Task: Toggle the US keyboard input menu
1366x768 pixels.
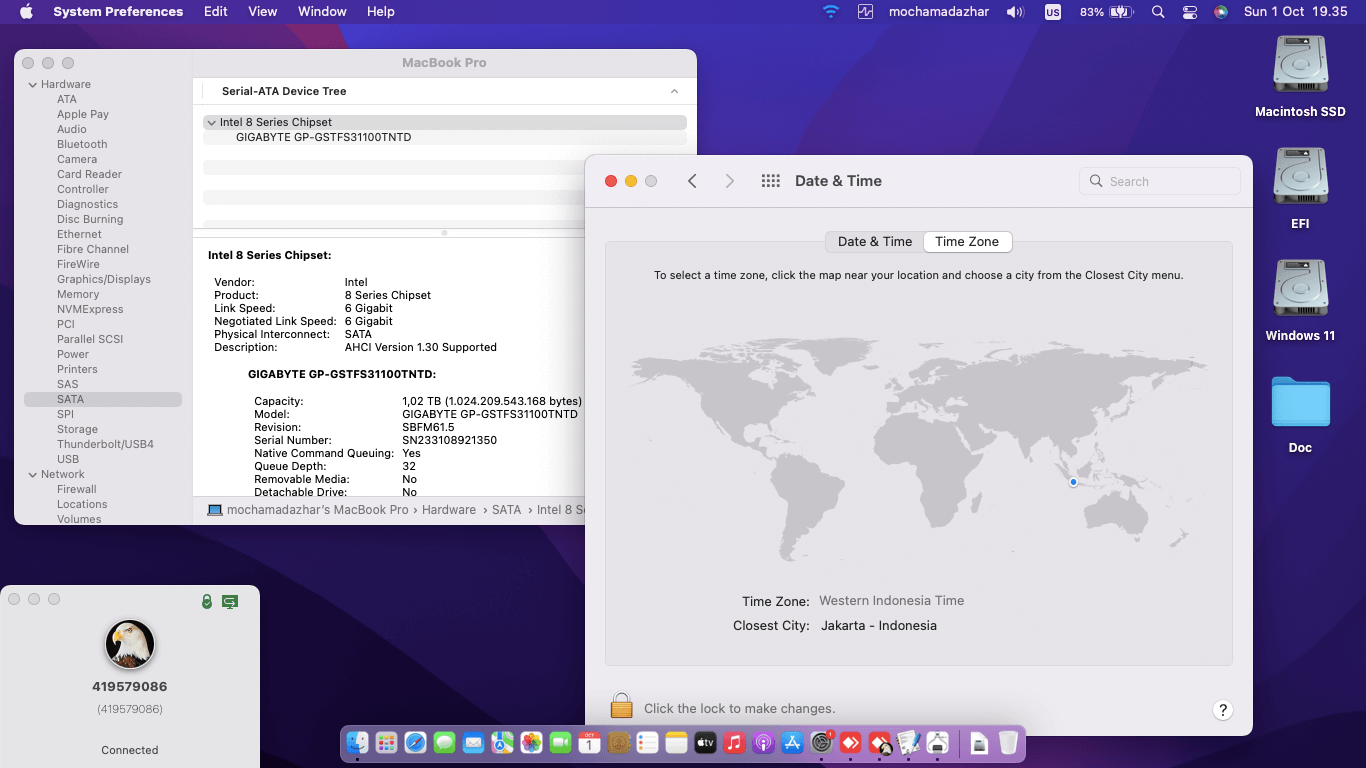Action: pos(1052,11)
